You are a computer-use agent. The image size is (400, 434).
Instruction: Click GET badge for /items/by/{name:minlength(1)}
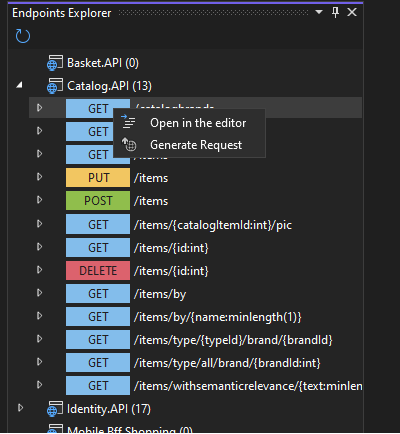tap(98, 316)
